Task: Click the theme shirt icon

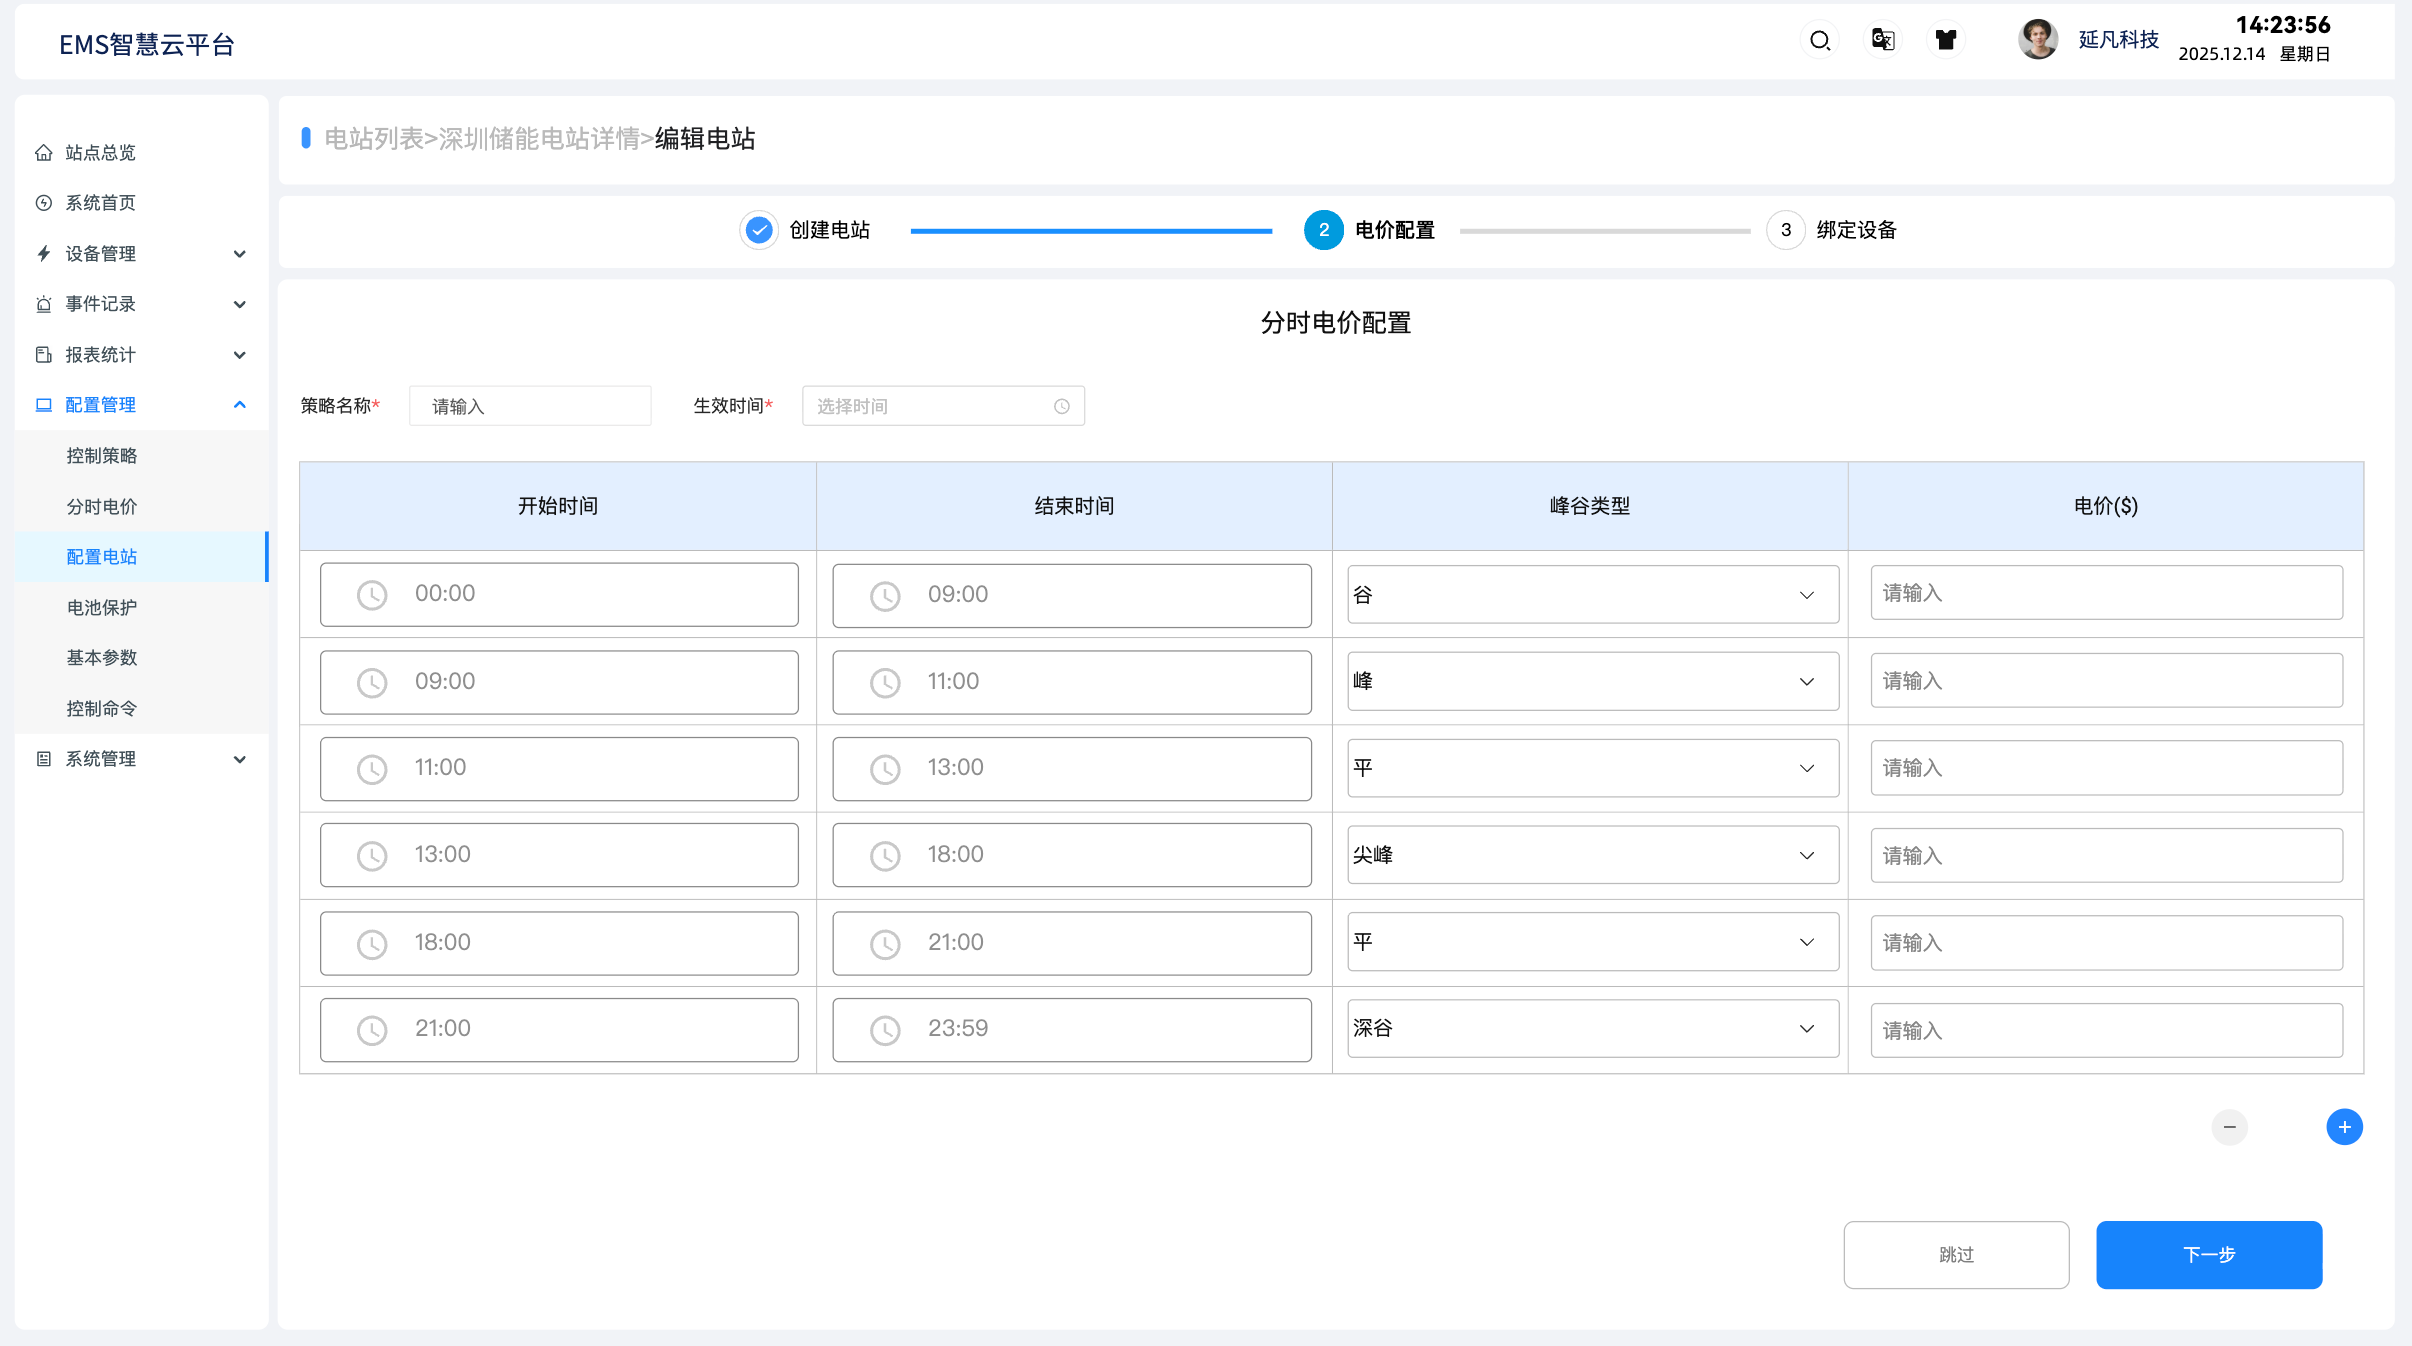Action: (1946, 40)
